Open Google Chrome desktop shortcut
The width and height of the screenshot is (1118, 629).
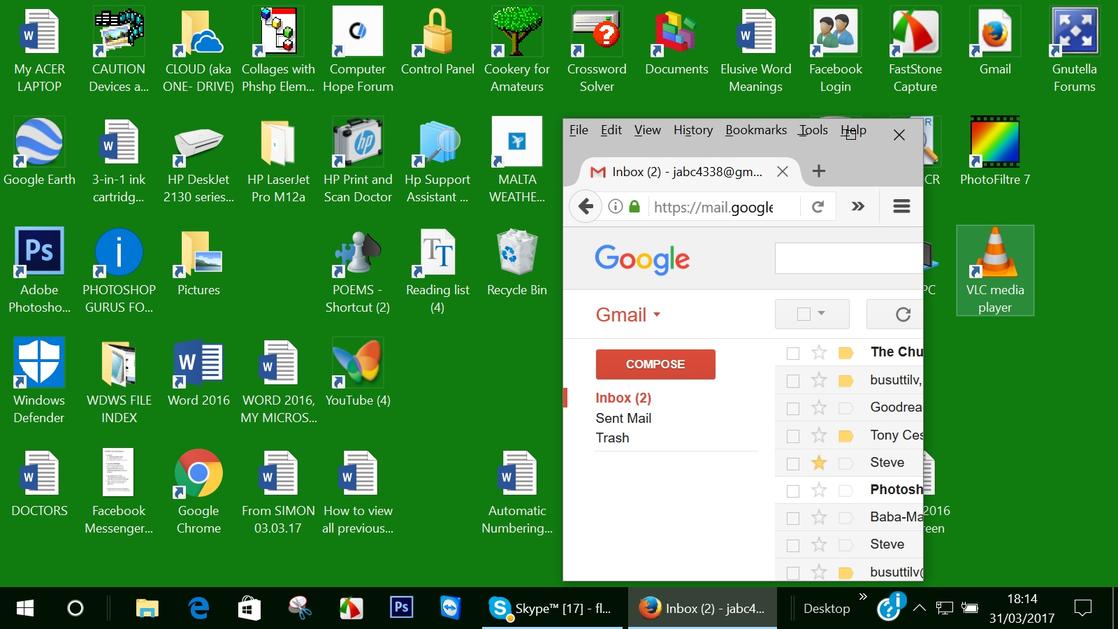[198, 492]
